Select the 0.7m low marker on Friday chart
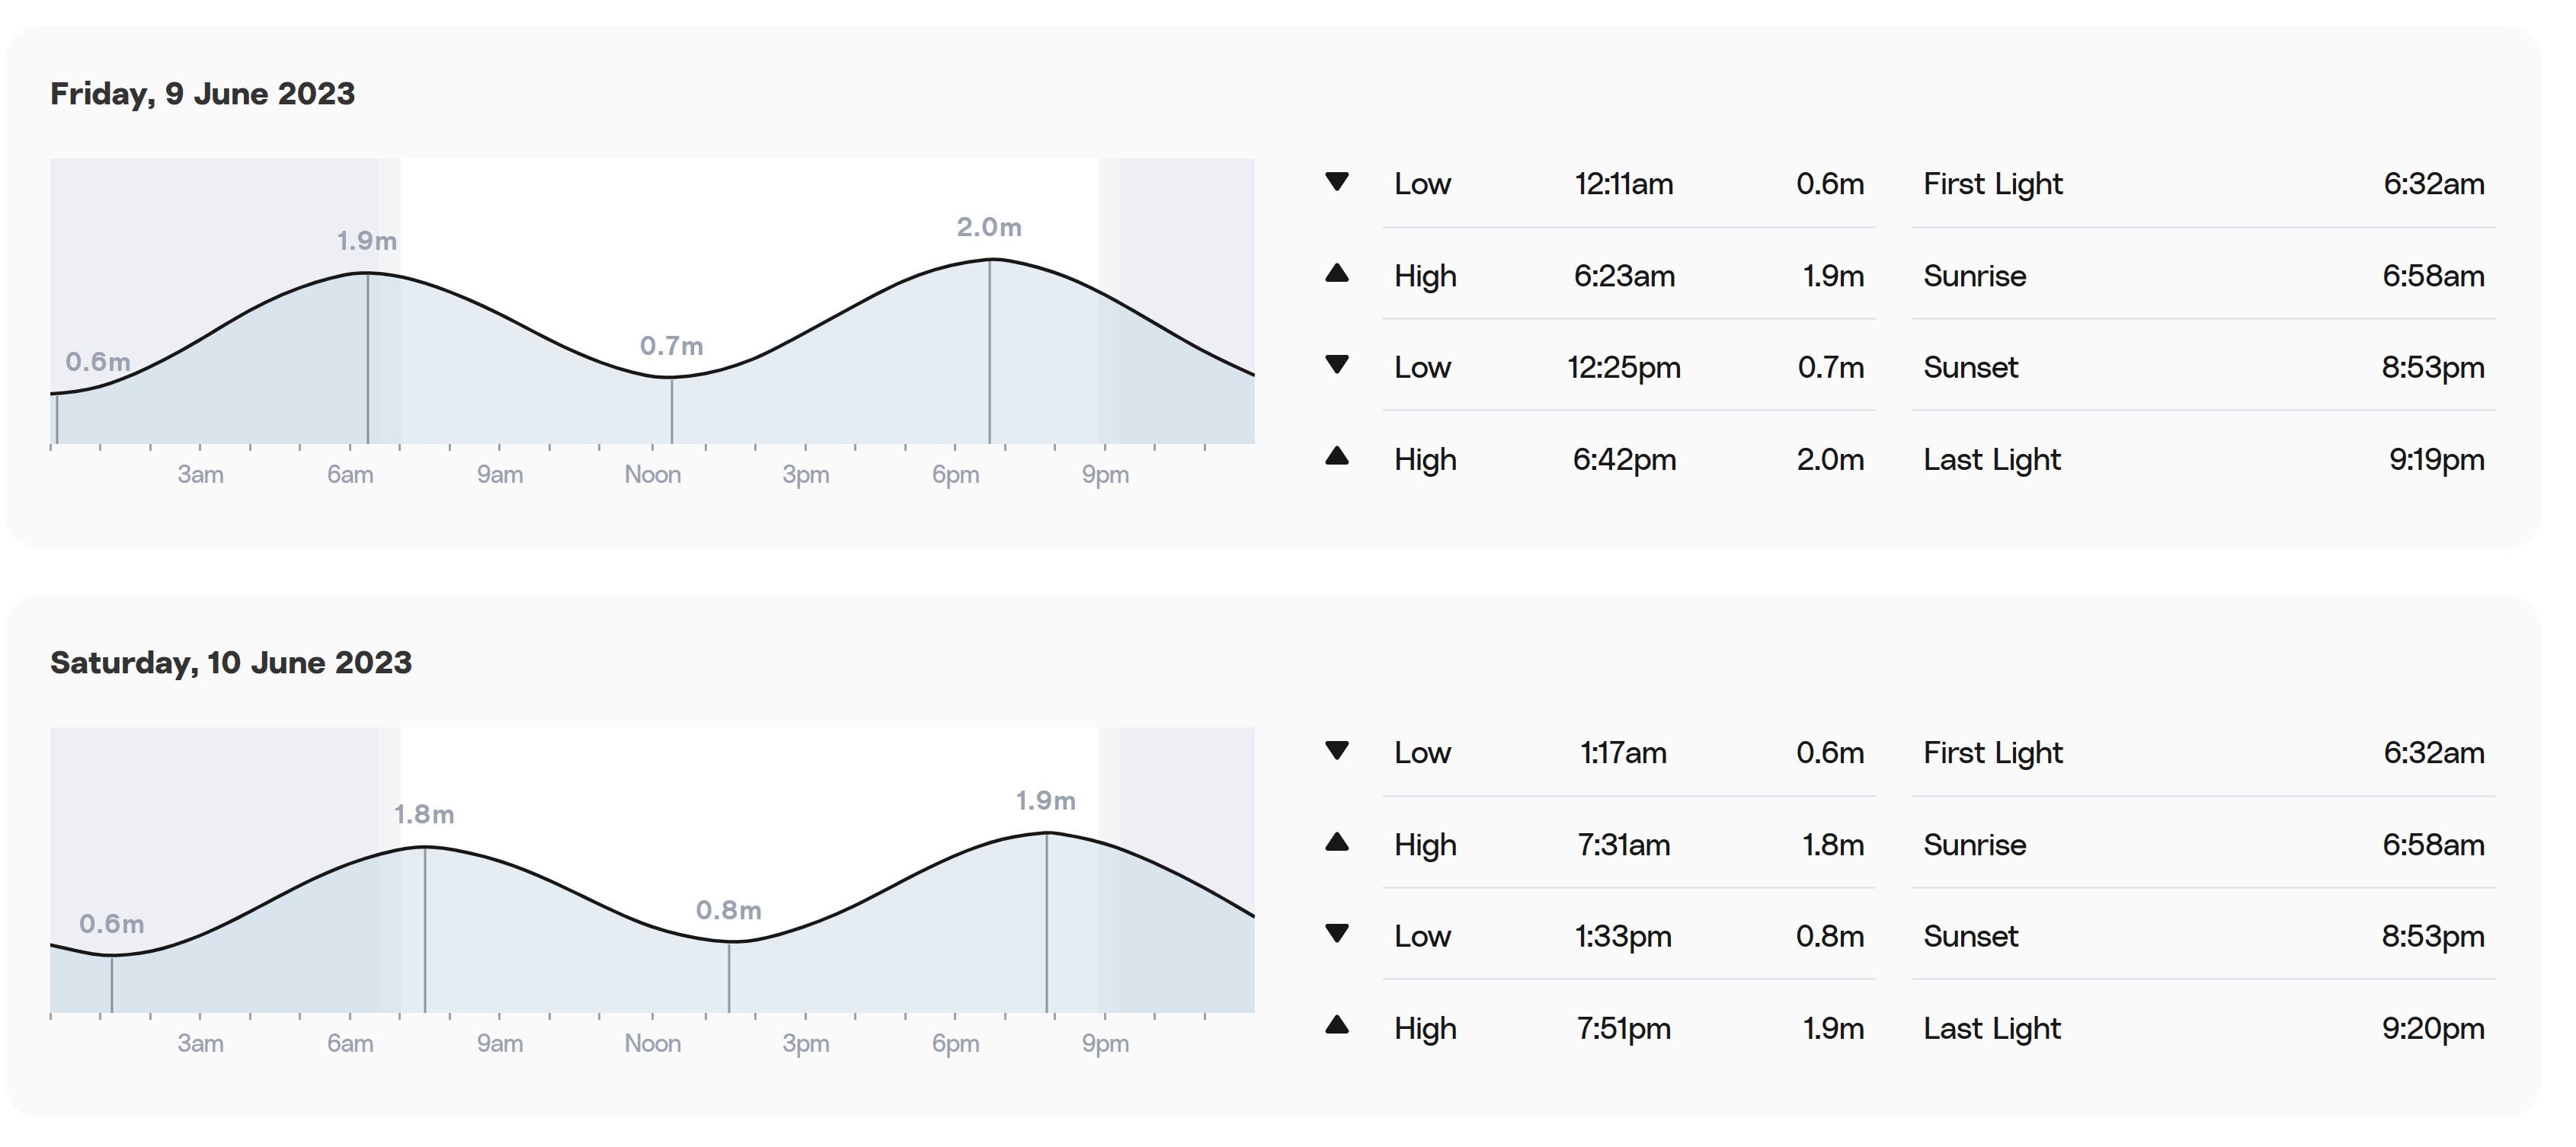 click(672, 346)
